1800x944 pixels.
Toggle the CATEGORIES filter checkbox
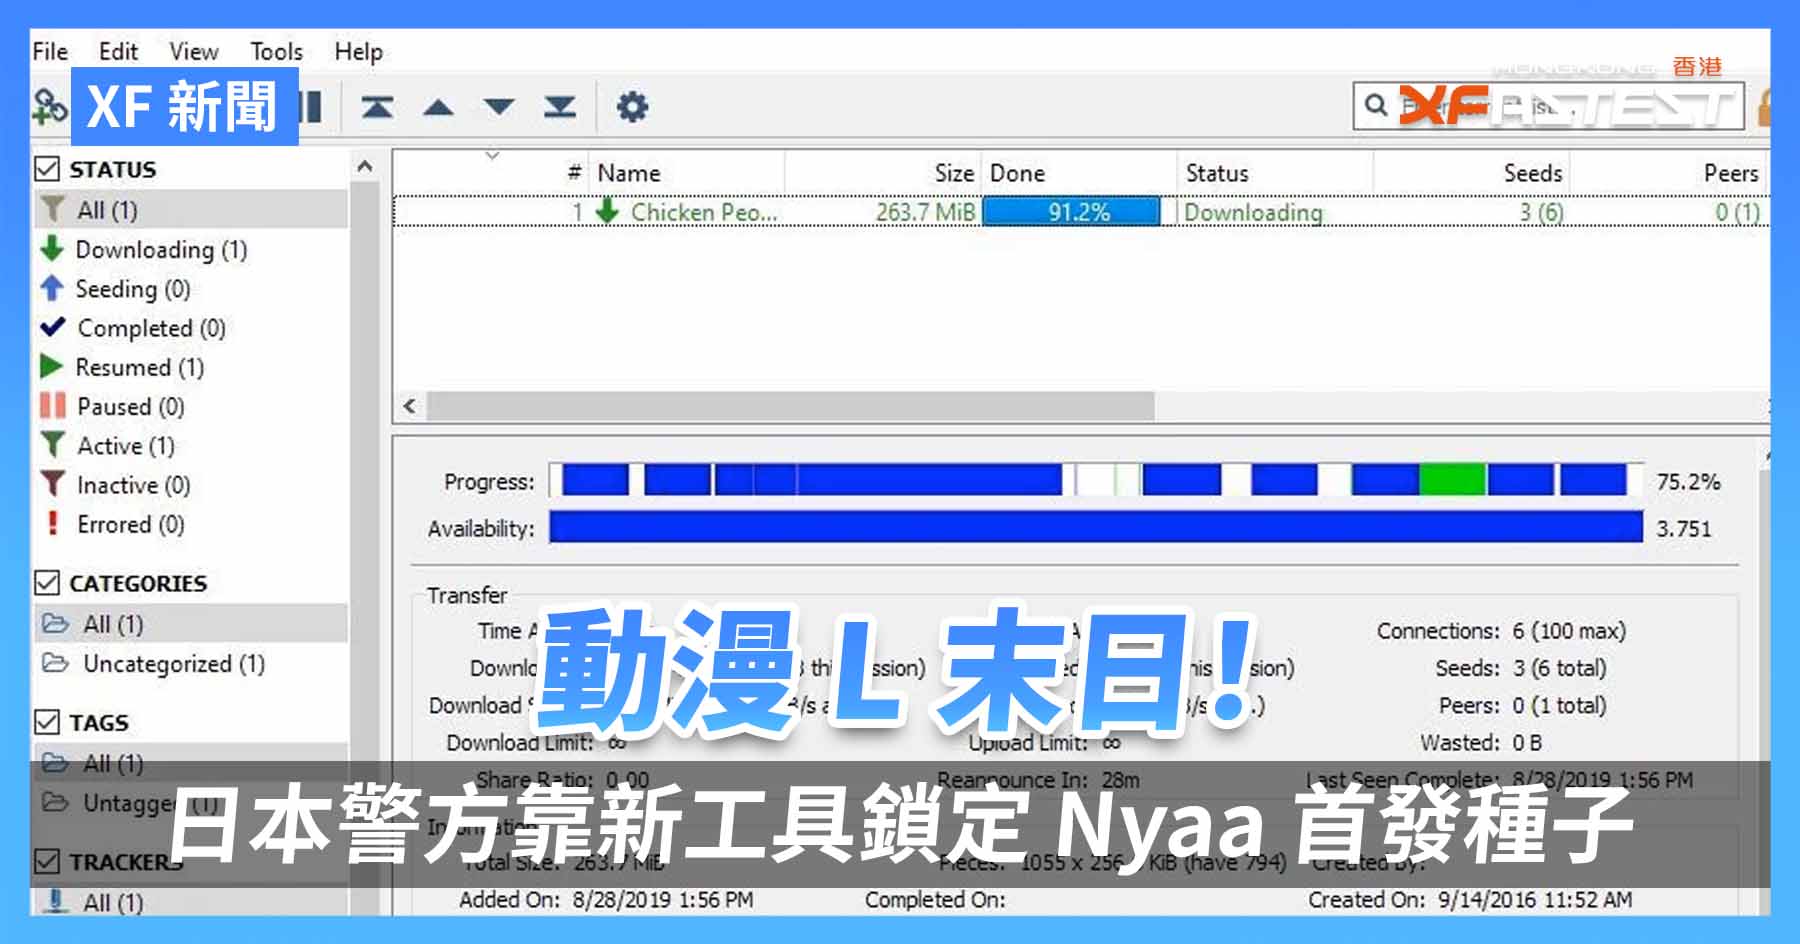tap(47, 582)
